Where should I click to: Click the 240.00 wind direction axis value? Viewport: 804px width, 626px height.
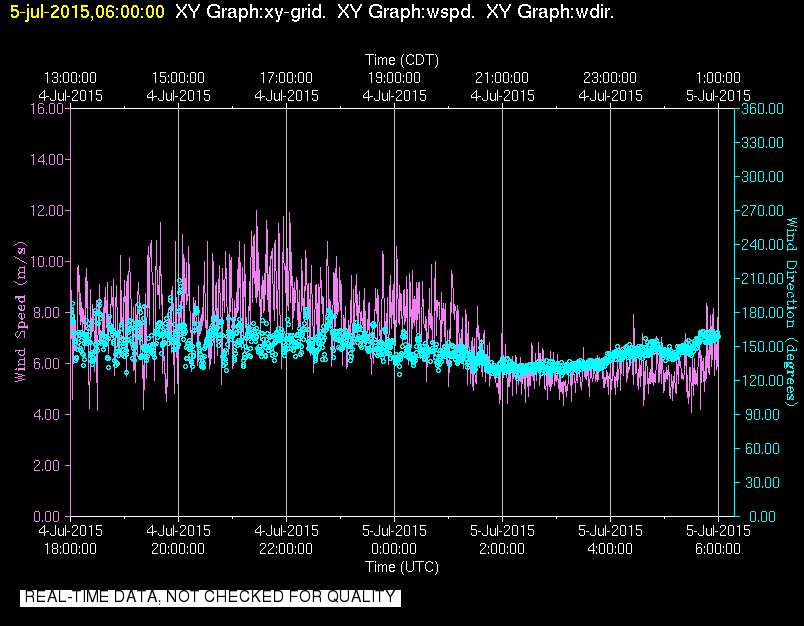[762, 245]
